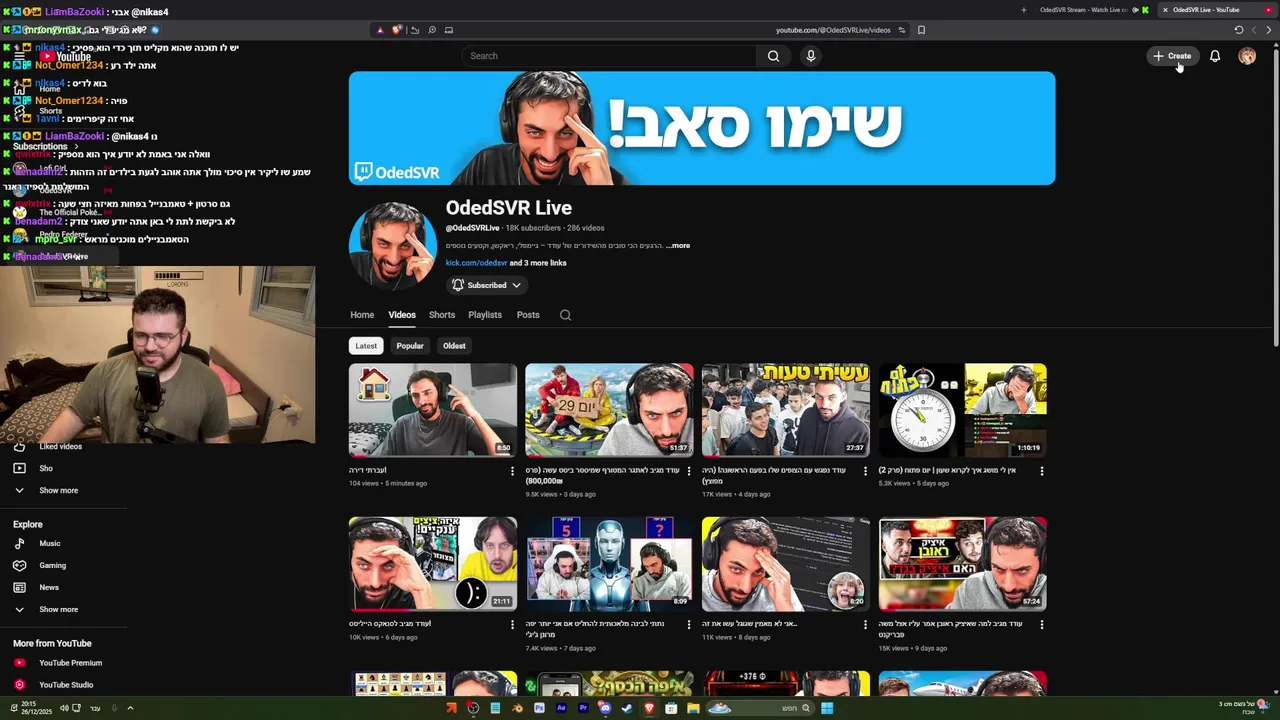Screen dimensions: 1280x720
Task: Start voice search with the microphone icon
Action: [811, 56]
